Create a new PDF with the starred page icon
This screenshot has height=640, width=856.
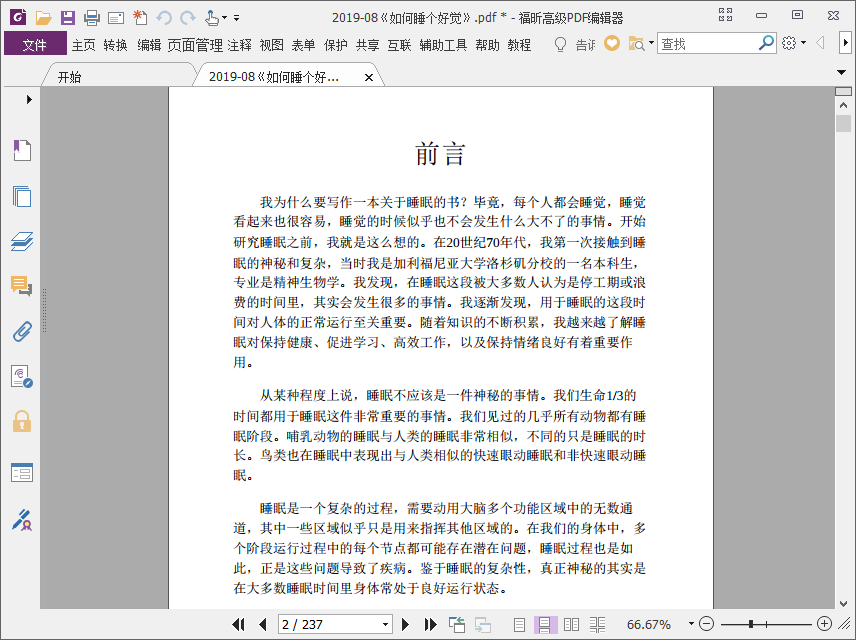click(x=140, y=18)
